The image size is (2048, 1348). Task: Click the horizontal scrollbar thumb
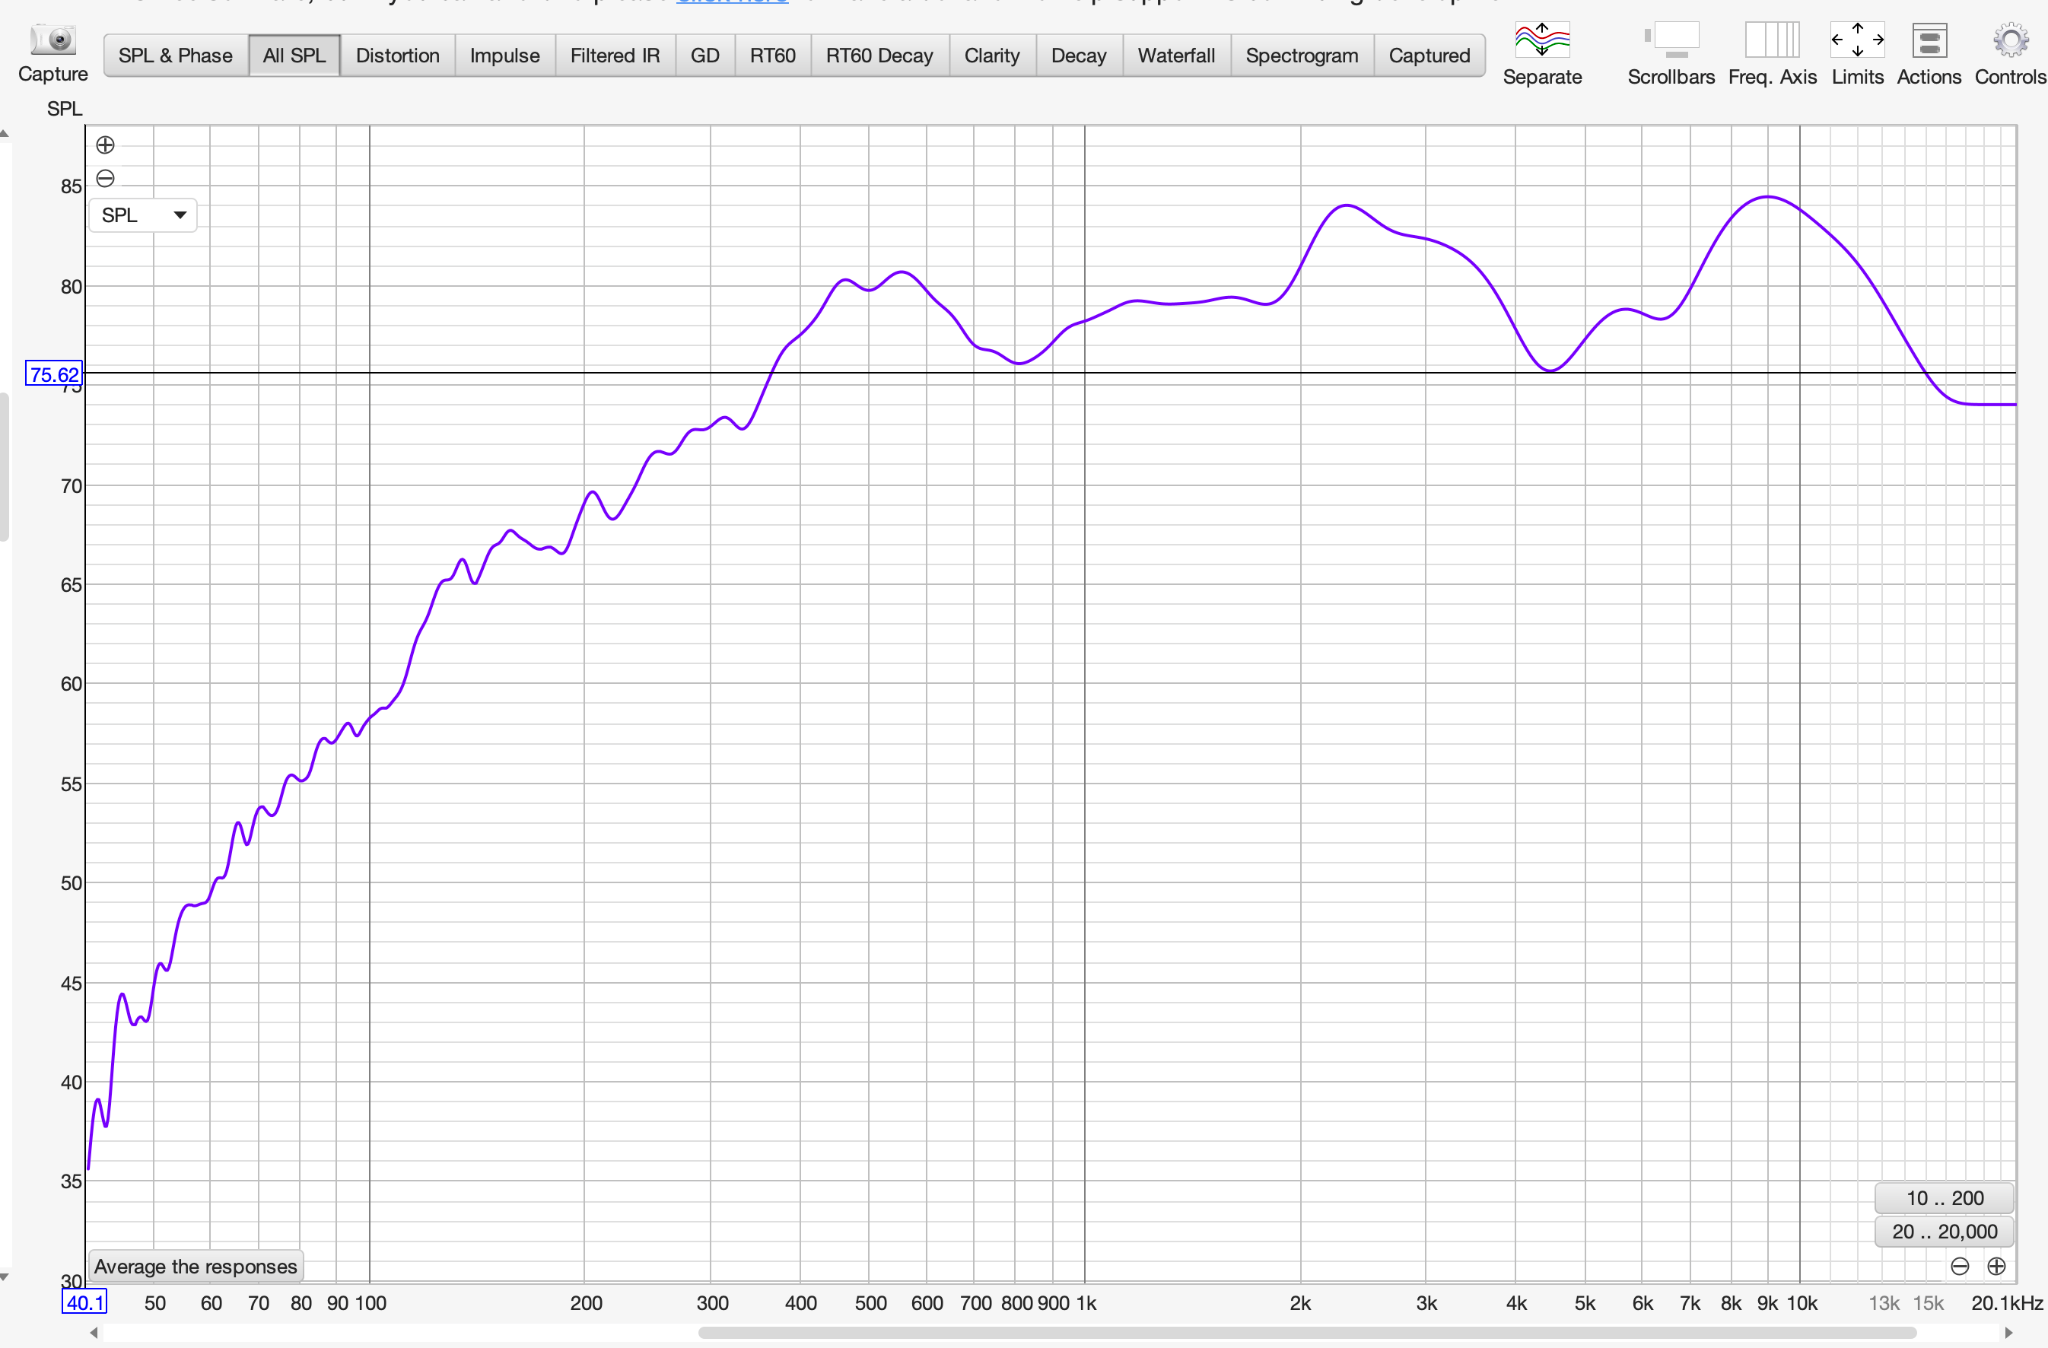(1307, 1332)
